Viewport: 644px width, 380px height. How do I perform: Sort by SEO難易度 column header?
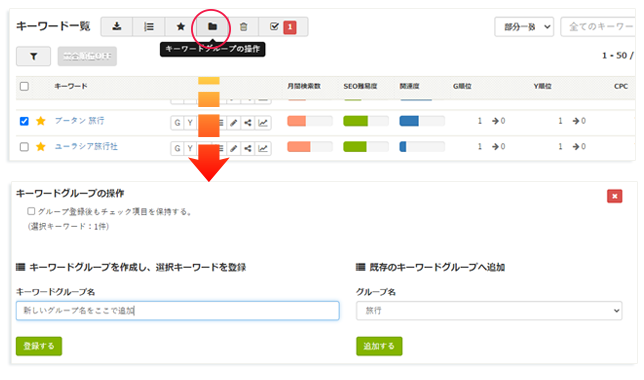360,86
